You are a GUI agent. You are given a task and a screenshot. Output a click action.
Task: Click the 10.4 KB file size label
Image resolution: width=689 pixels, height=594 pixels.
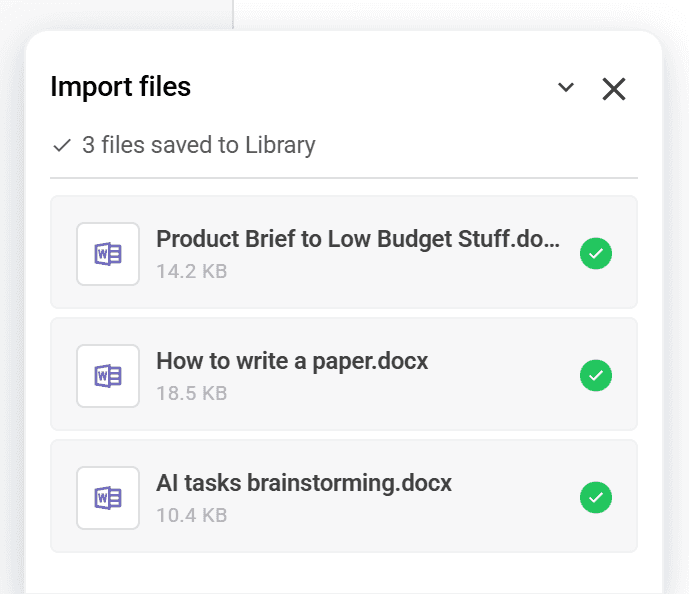(192, 515)
